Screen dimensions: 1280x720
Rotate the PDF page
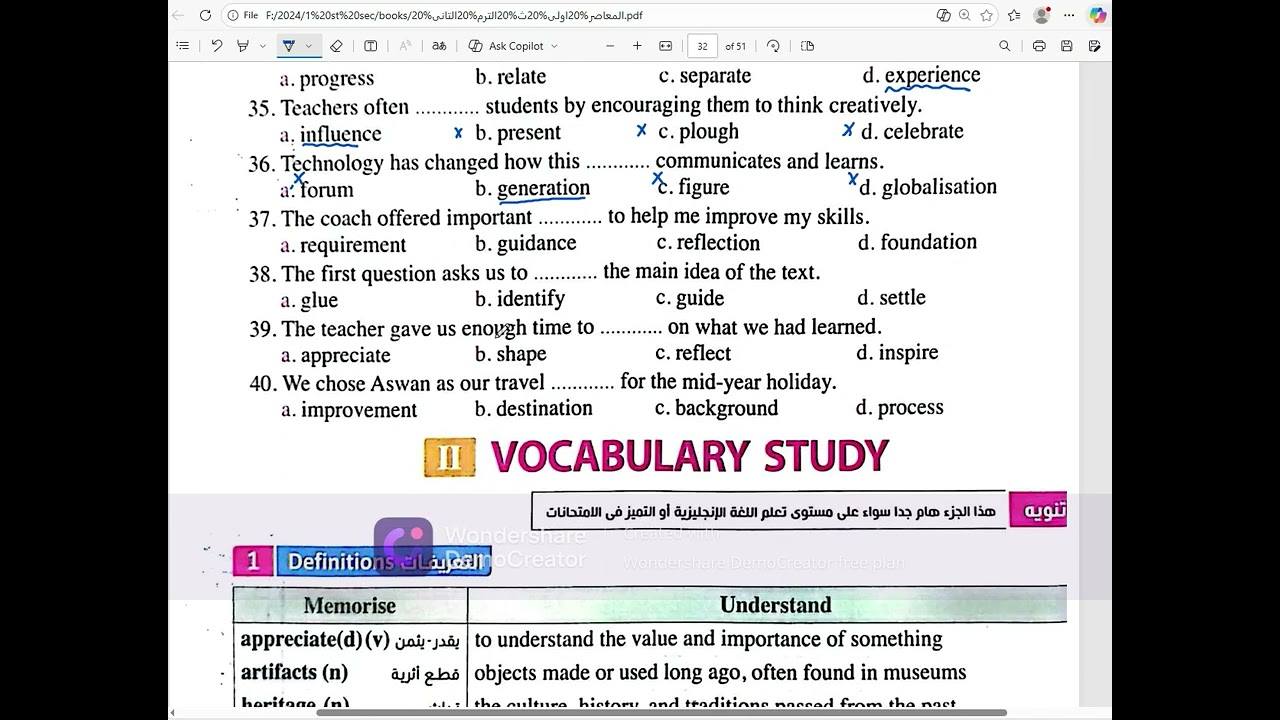pyautogui.click(x=773, y=46)
